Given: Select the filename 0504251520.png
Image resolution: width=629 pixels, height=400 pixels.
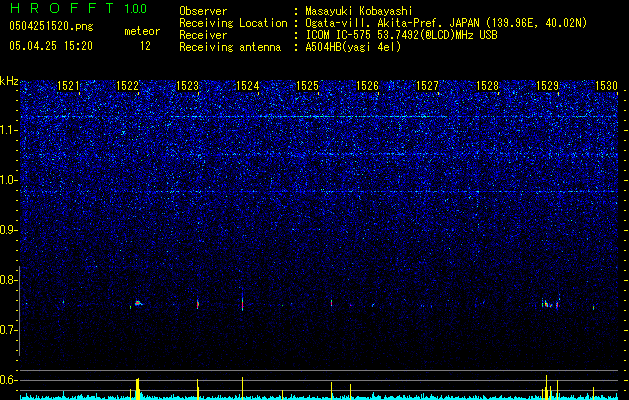Looking at the screenshot, I should pyautogui.click(x=51, y=26).
